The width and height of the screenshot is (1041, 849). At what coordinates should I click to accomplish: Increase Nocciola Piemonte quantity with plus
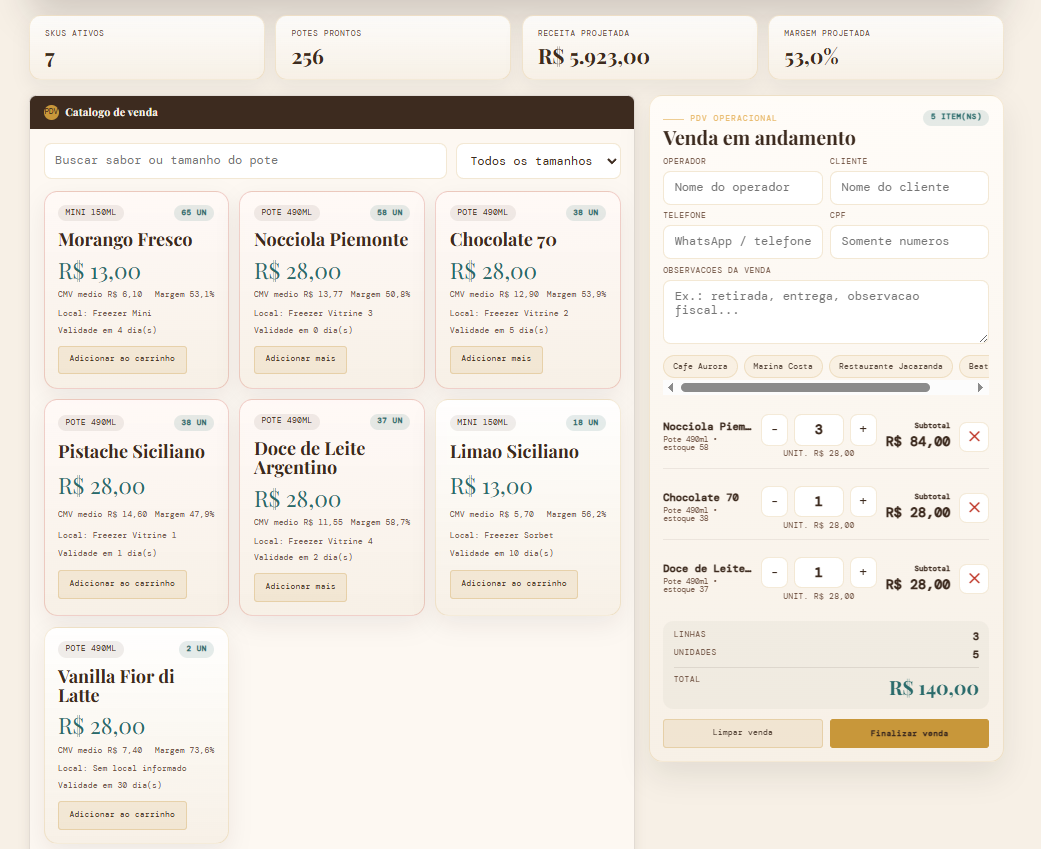863,430
